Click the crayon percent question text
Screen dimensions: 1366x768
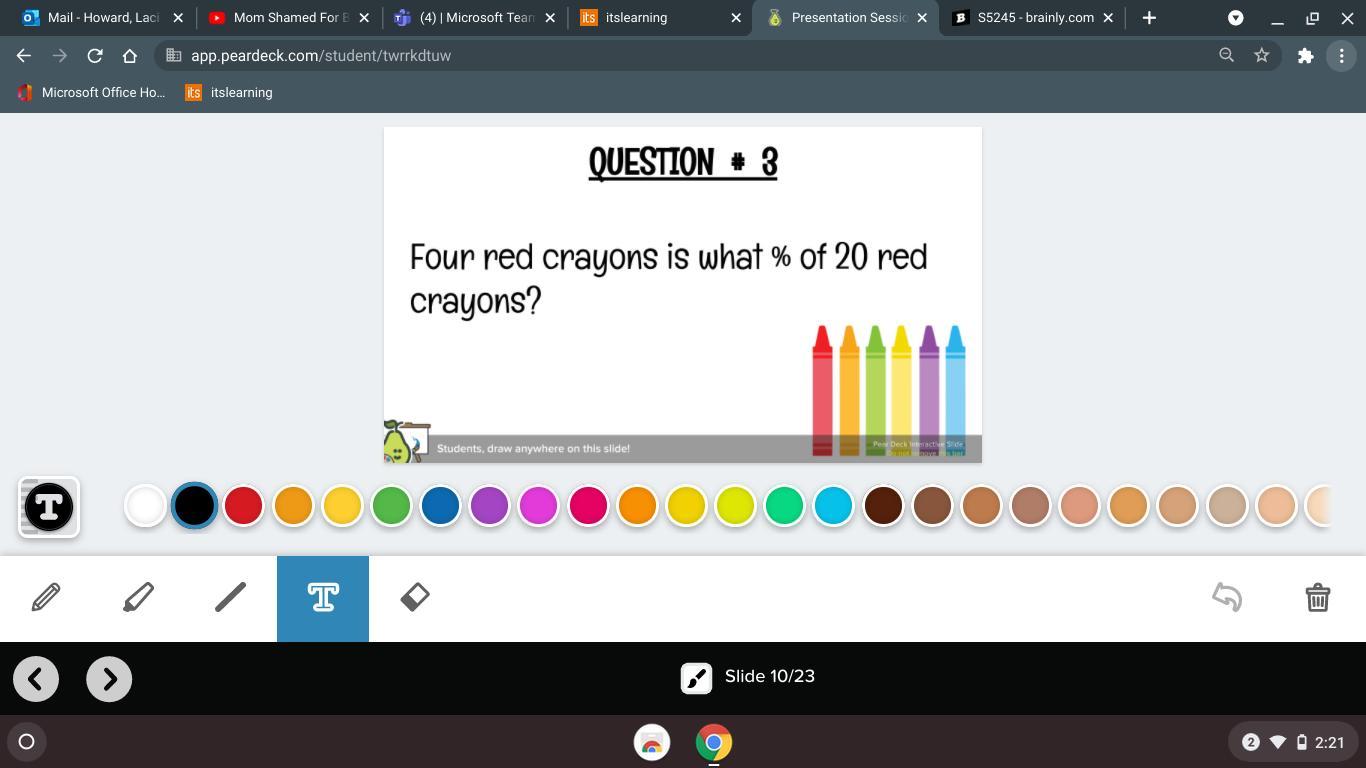pyautogui.click(x=668, y=278)
